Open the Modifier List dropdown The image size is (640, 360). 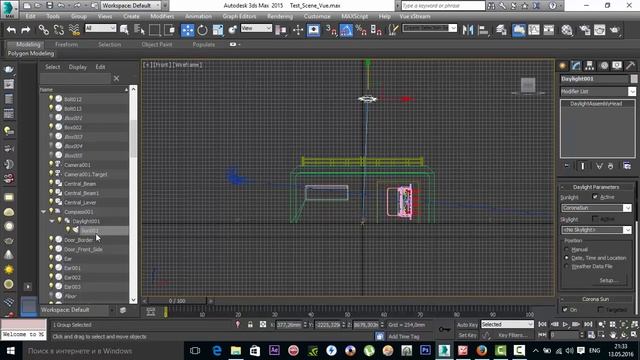(x=598, y=91)
